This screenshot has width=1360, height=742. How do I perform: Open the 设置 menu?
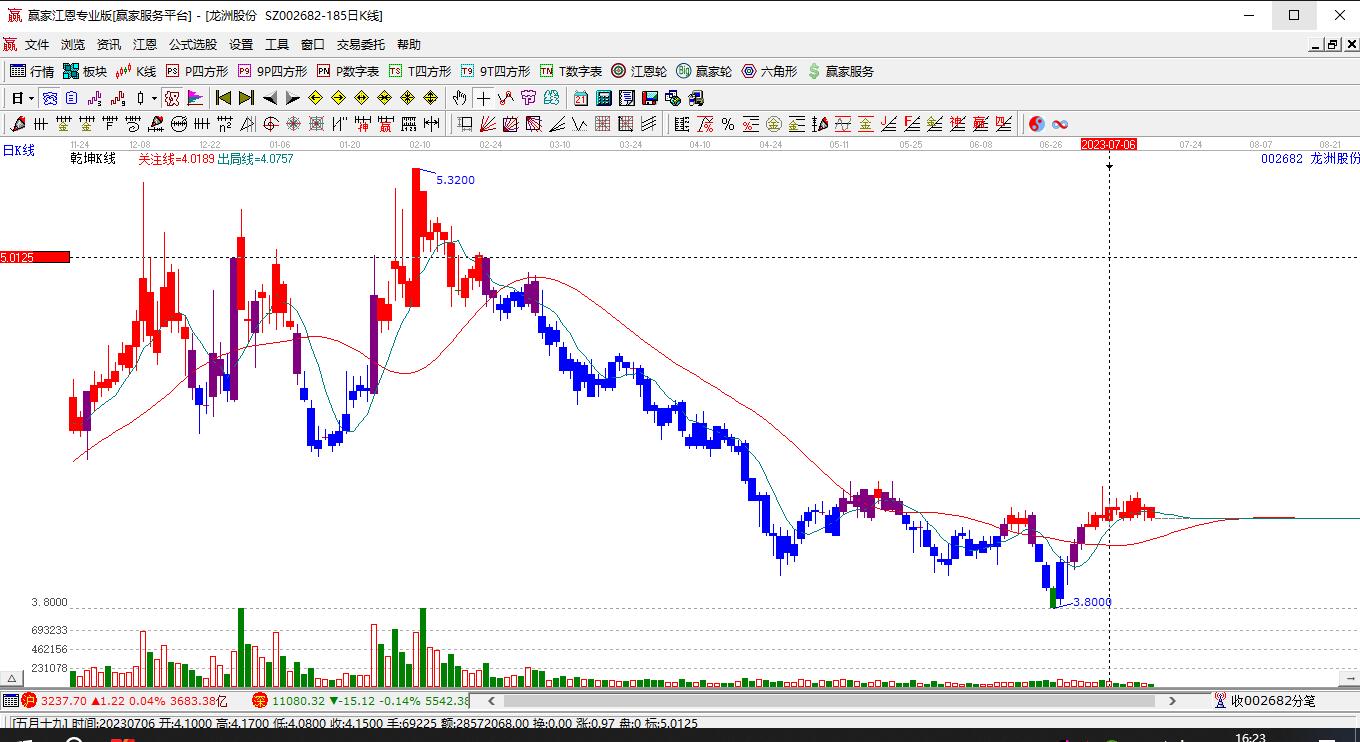241,44
